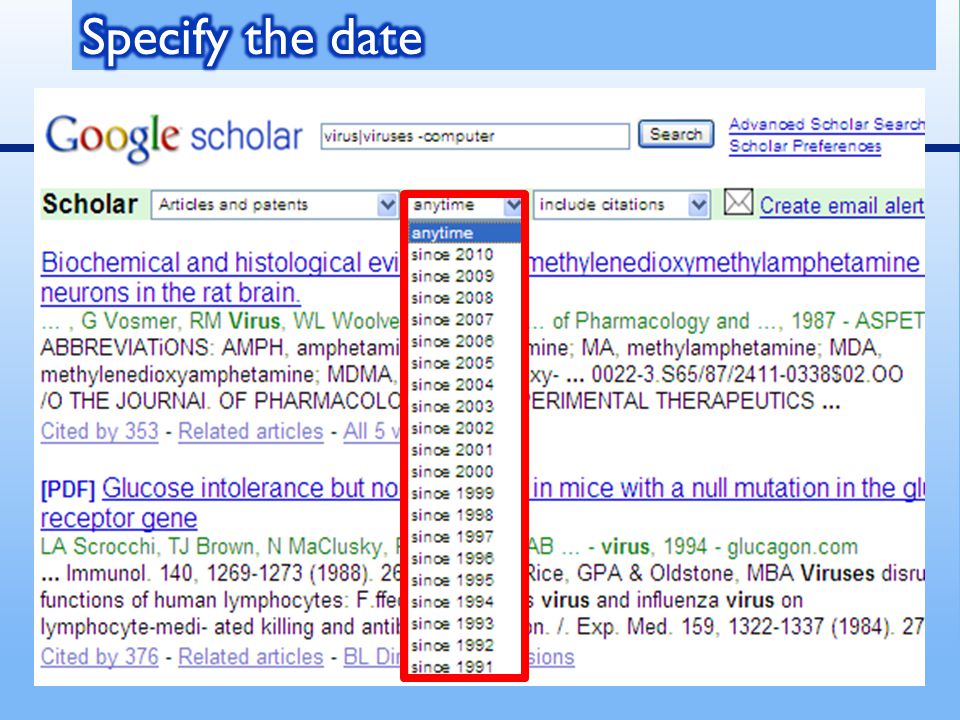The image size is (960, 720).
Task: Open the include citations dropdown
Action: pyautogui.click(x=622, y=204)
